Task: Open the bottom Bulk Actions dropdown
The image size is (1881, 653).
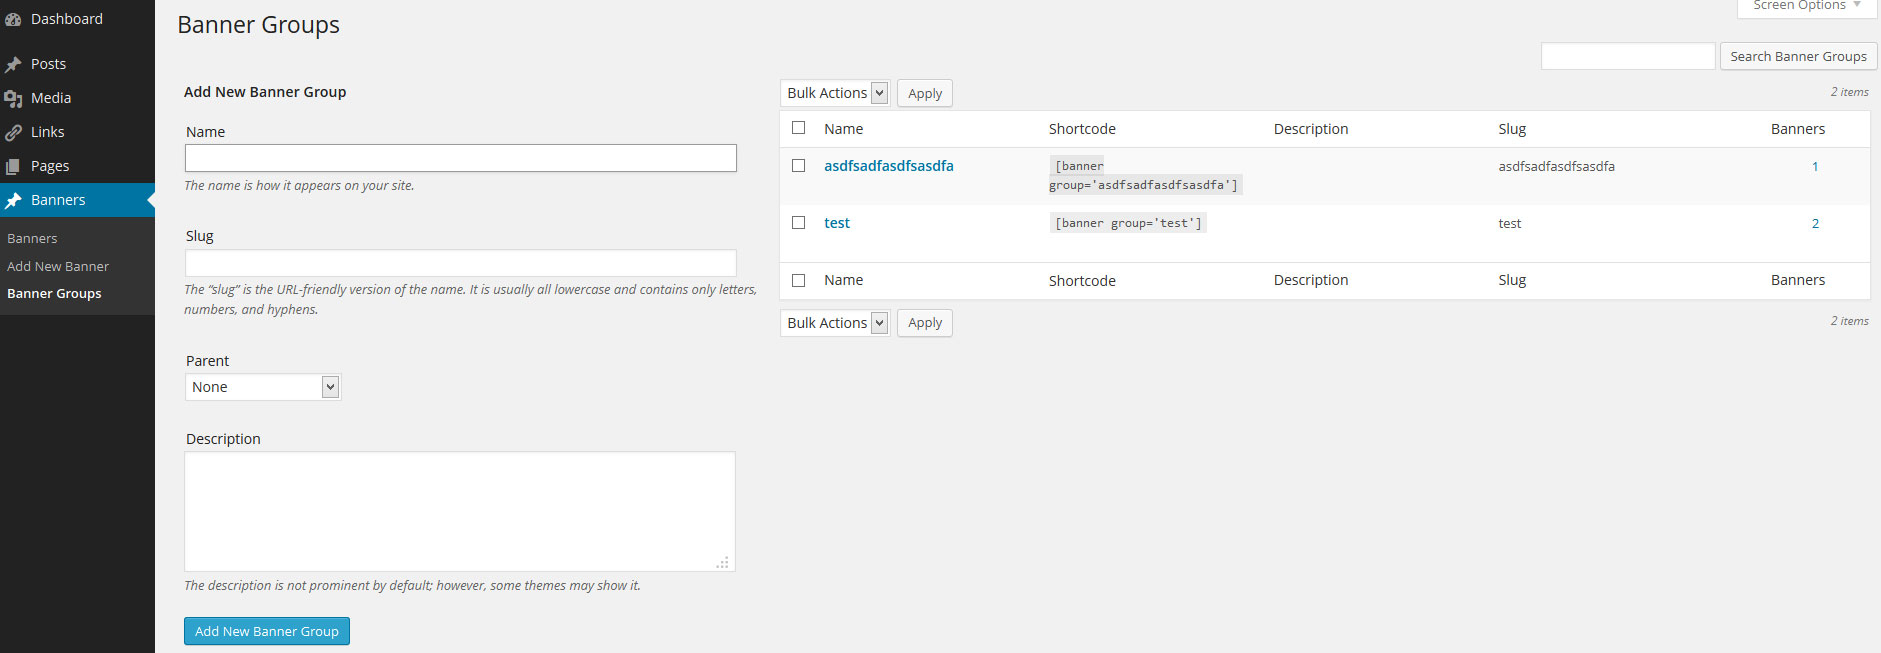Action: pos(834,323)
